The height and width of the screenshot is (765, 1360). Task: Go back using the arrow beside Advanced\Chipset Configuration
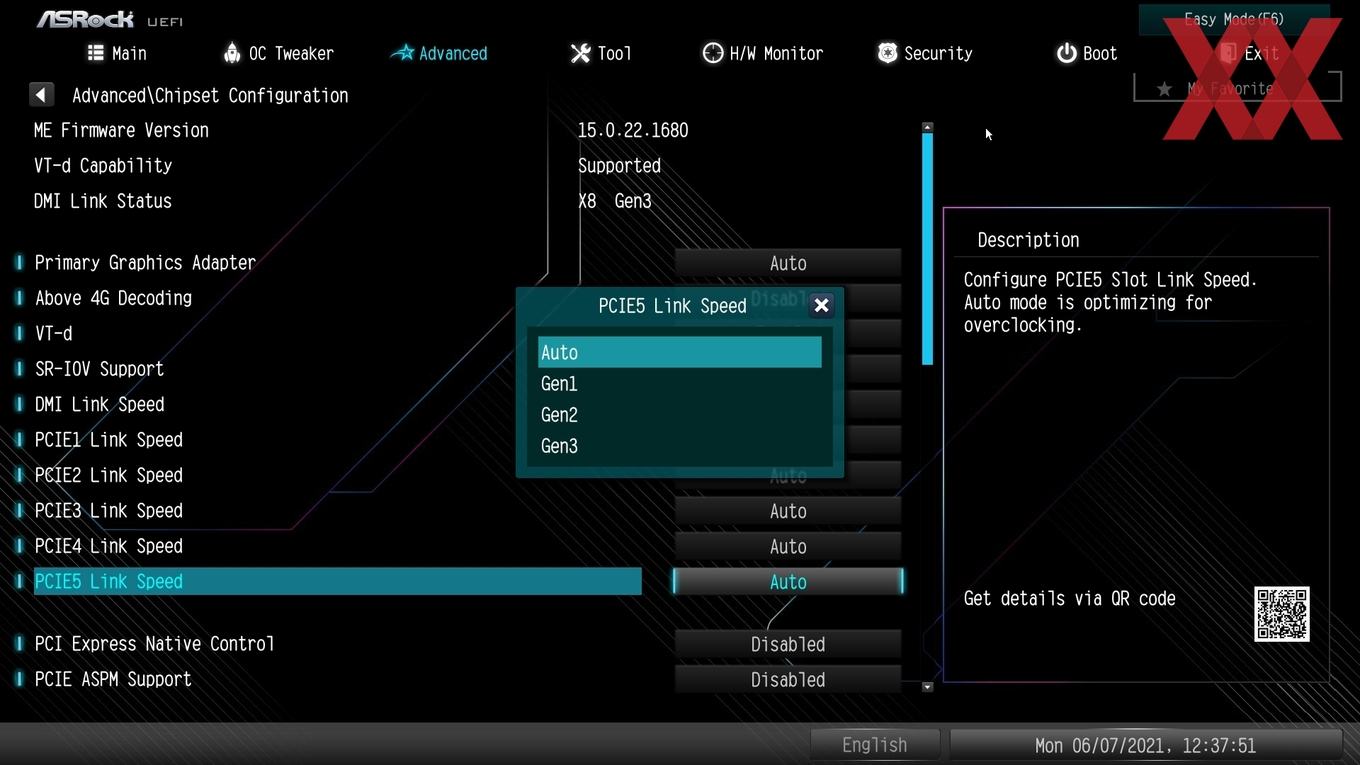tap(41, 95)
